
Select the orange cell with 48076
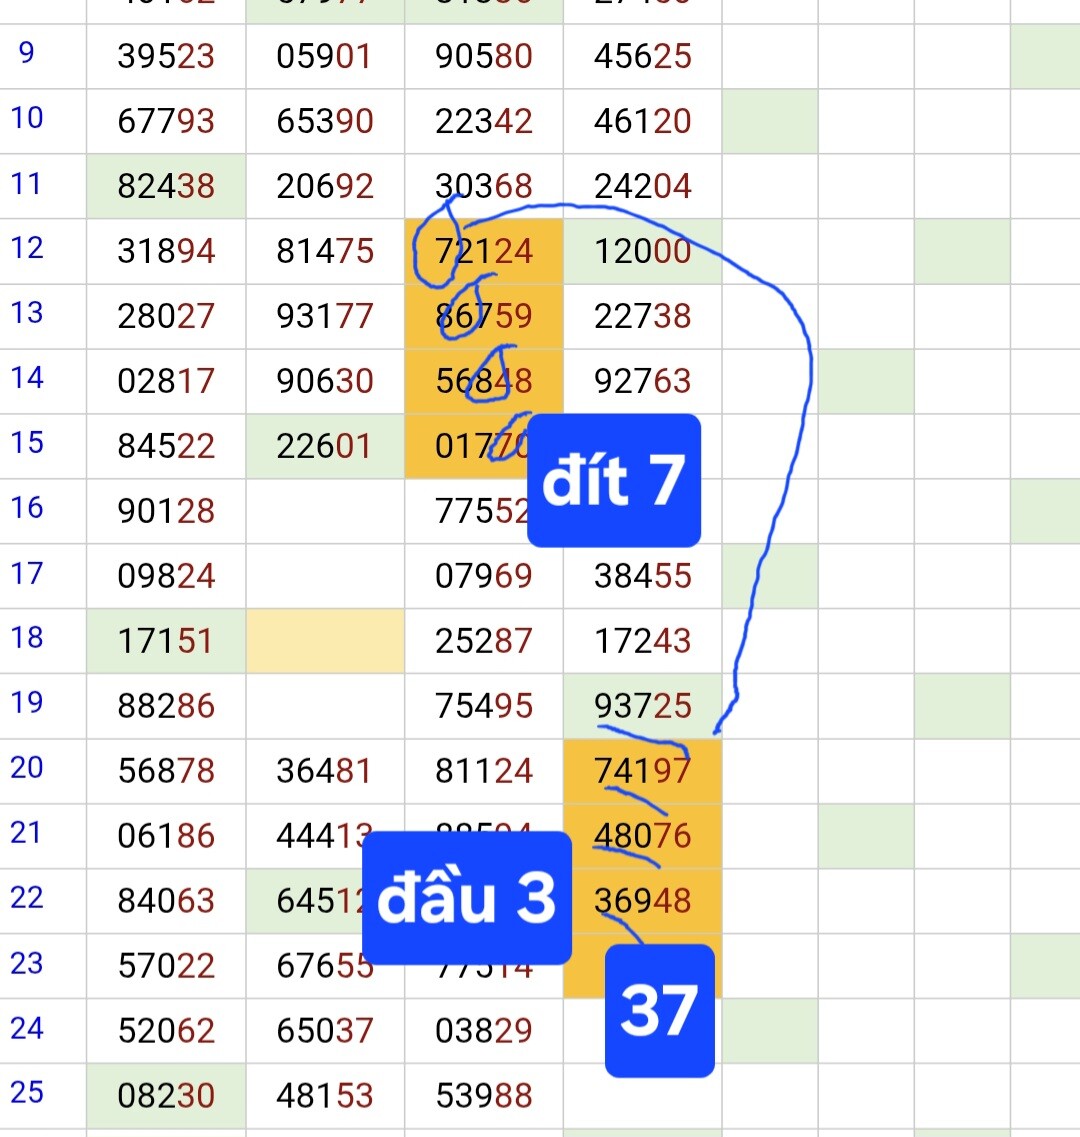tap(642, 836)
